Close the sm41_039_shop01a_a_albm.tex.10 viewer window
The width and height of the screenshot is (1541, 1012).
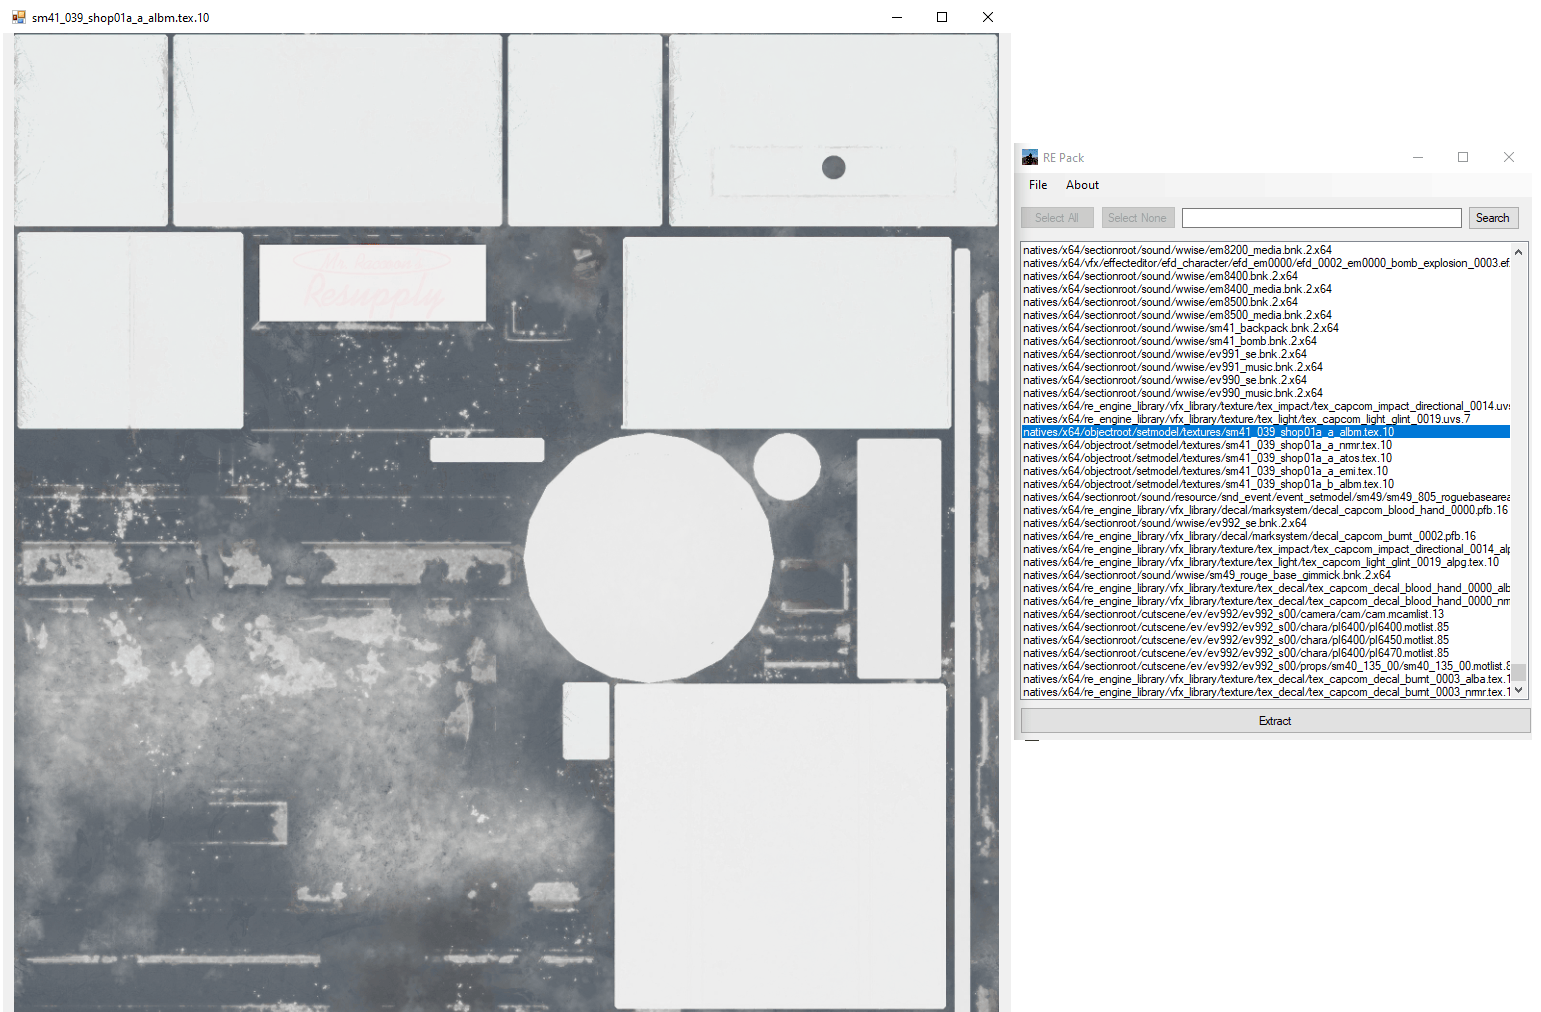pos(988,17)
